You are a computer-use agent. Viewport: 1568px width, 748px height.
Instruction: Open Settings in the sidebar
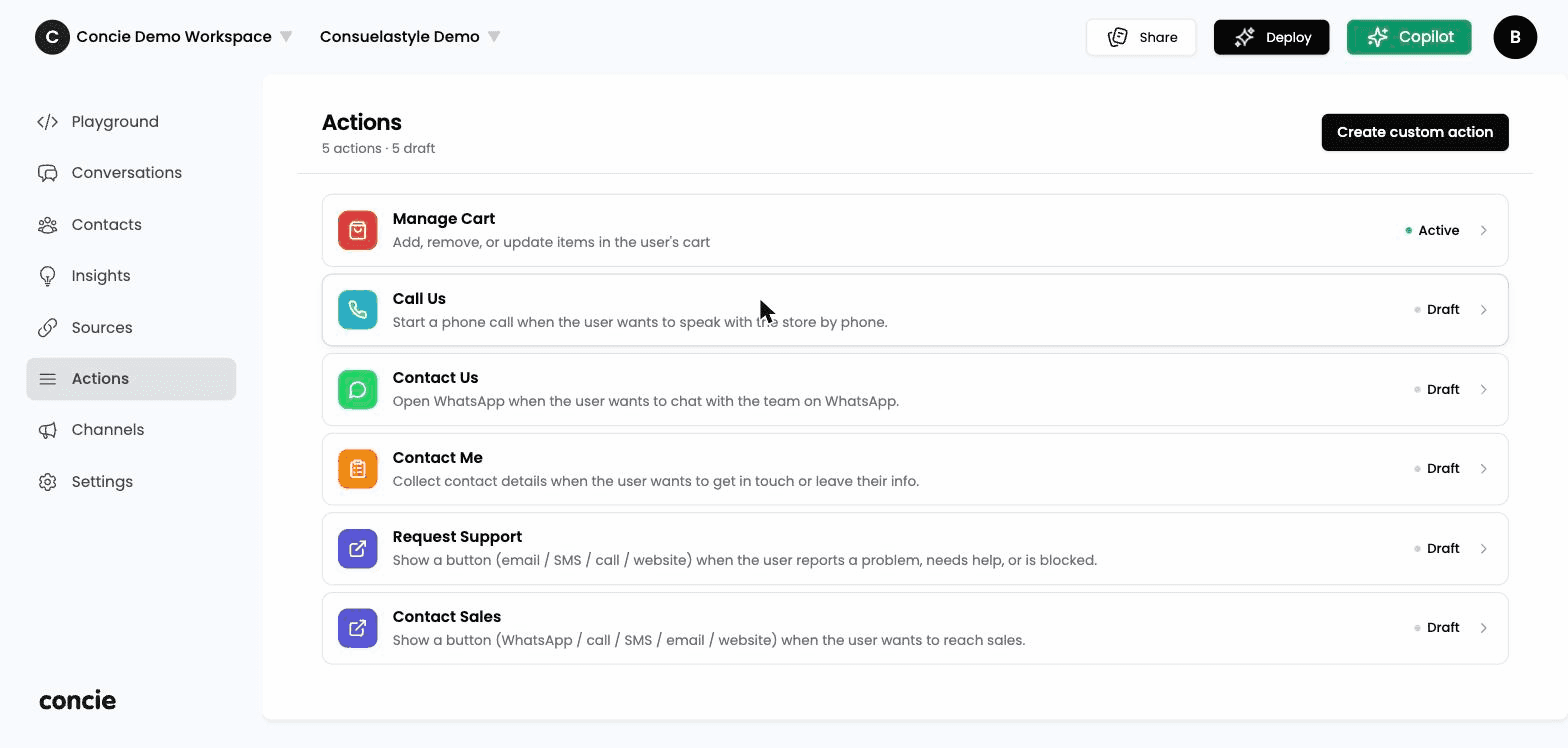click(x=131, y=482)
